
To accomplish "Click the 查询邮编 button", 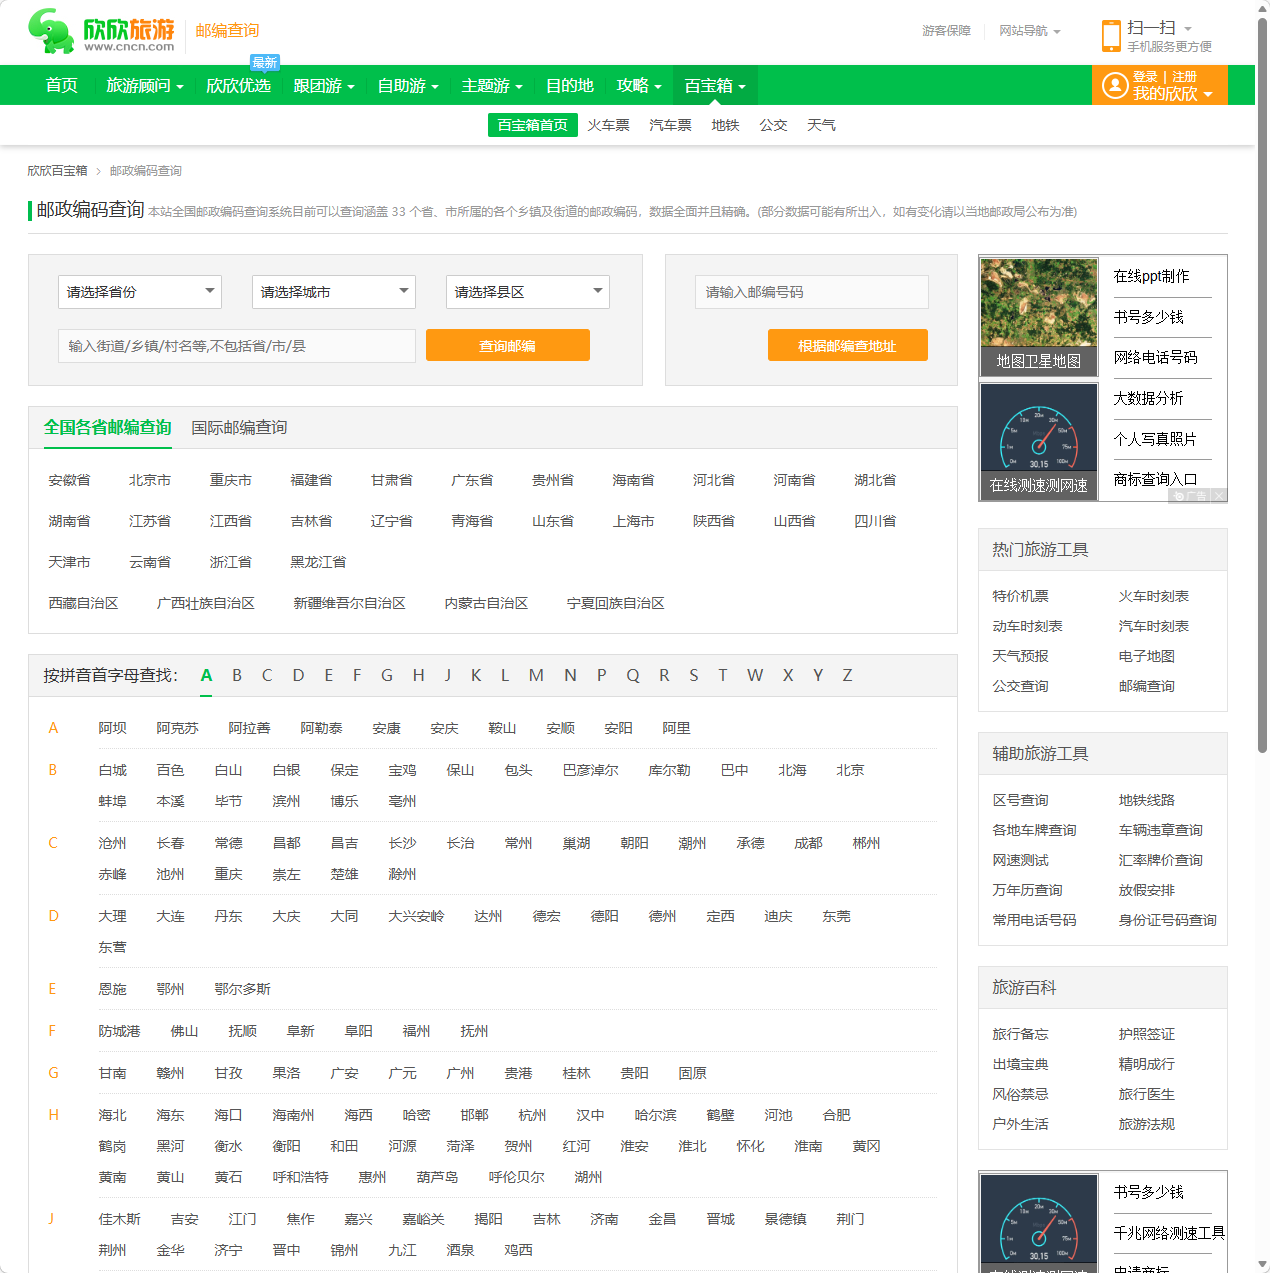I will click(507, 344).
